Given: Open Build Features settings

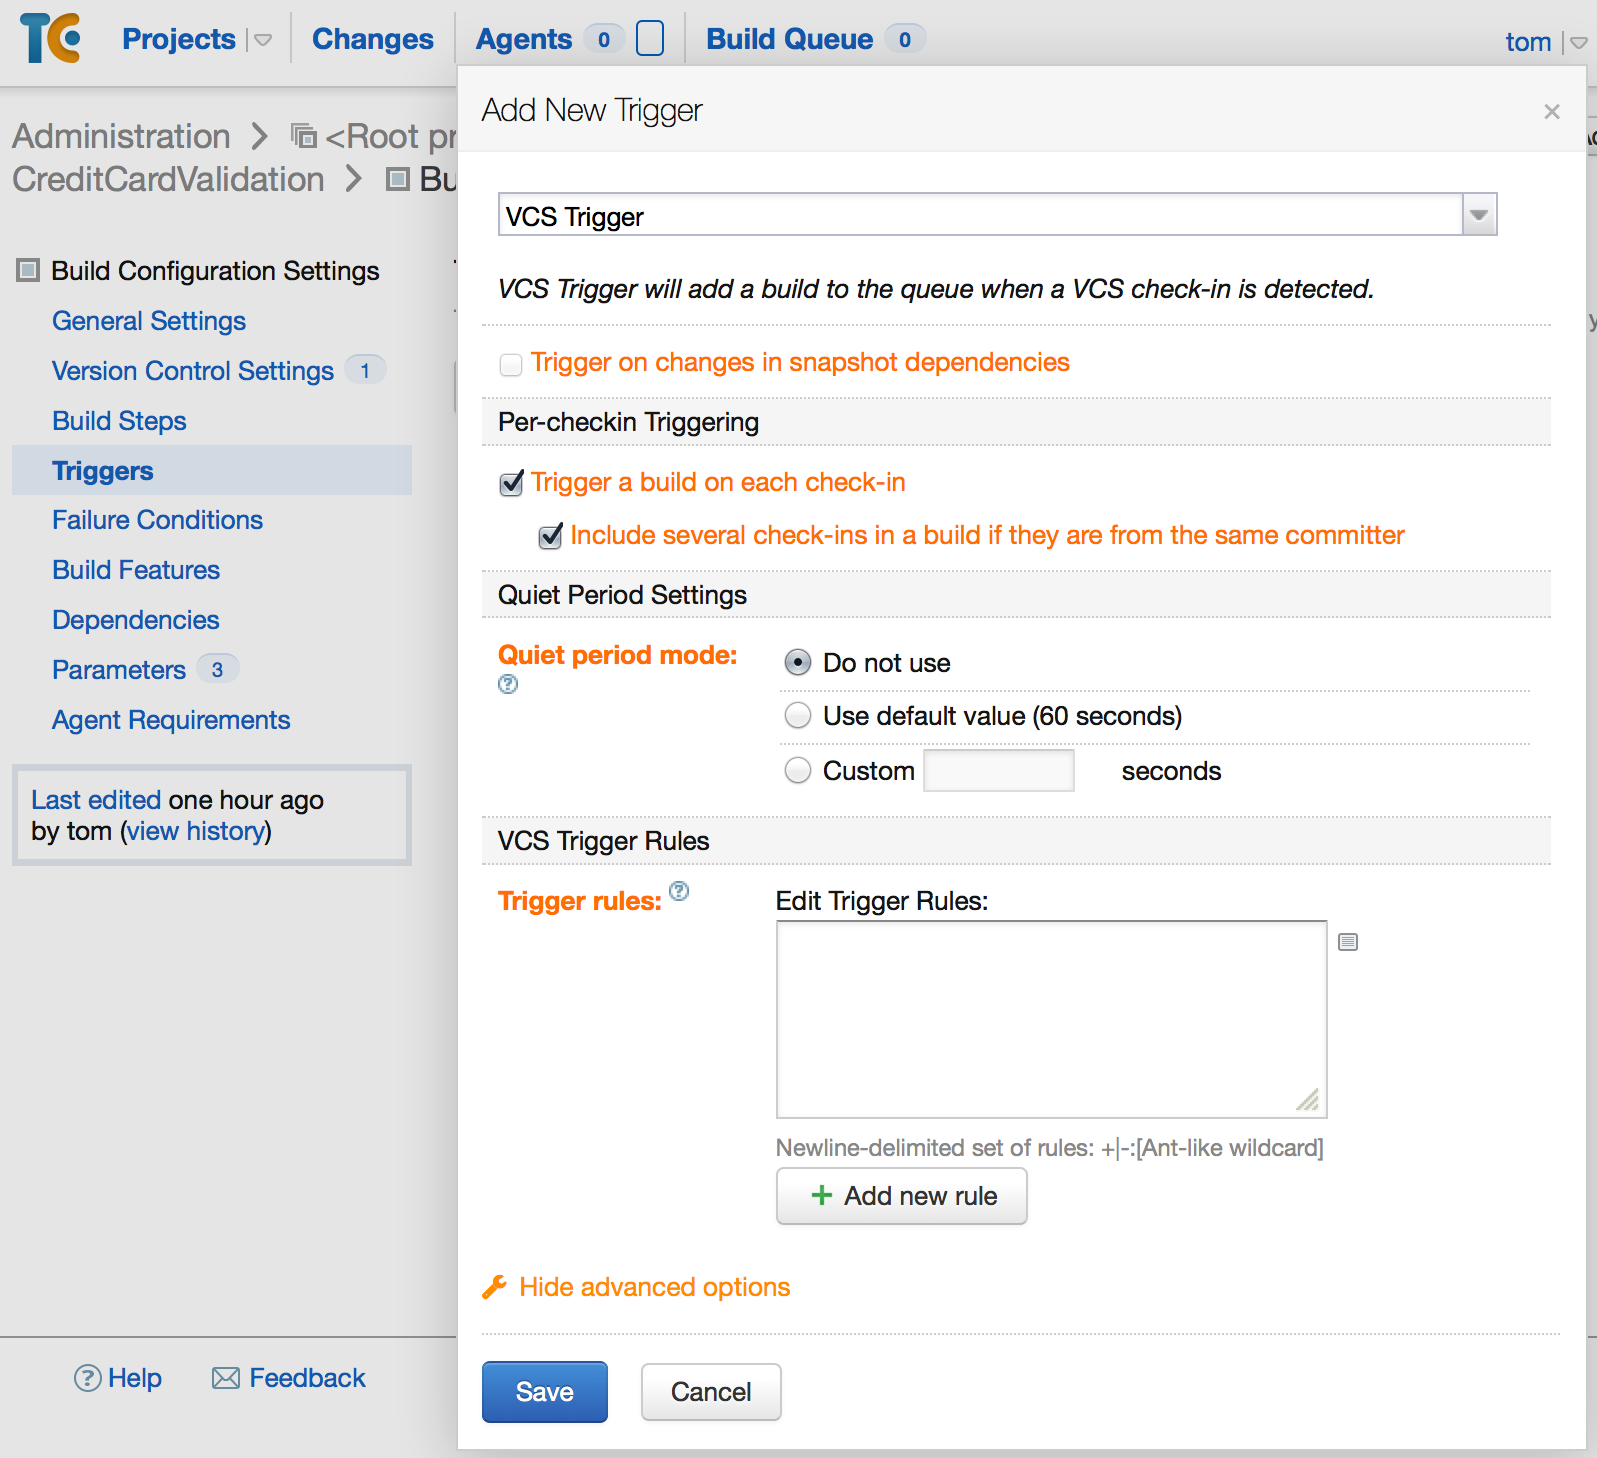Looking at the screenshot, I should pyautogui.click(x=136, y=570).
